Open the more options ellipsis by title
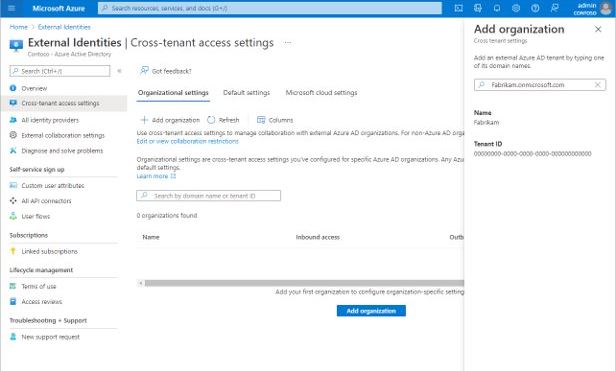This screenshot has height=371, width=616. pyautogui.click(x=288, y=42)
